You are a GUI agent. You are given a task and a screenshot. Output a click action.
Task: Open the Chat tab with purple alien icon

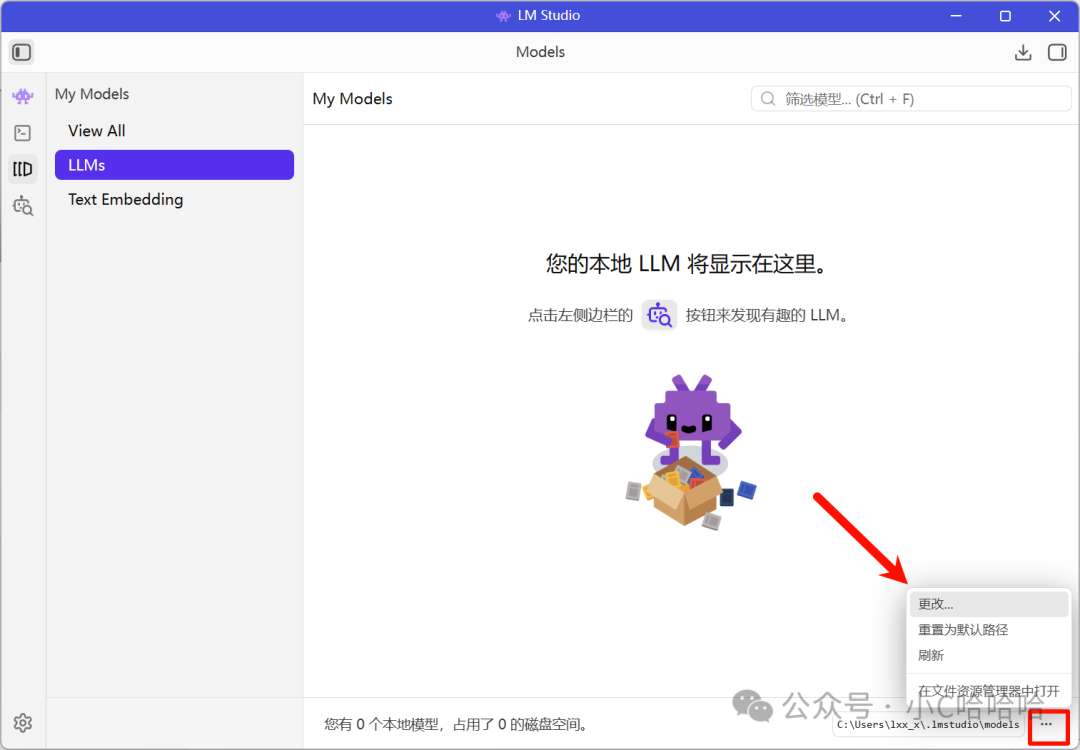tap(23, 96)
